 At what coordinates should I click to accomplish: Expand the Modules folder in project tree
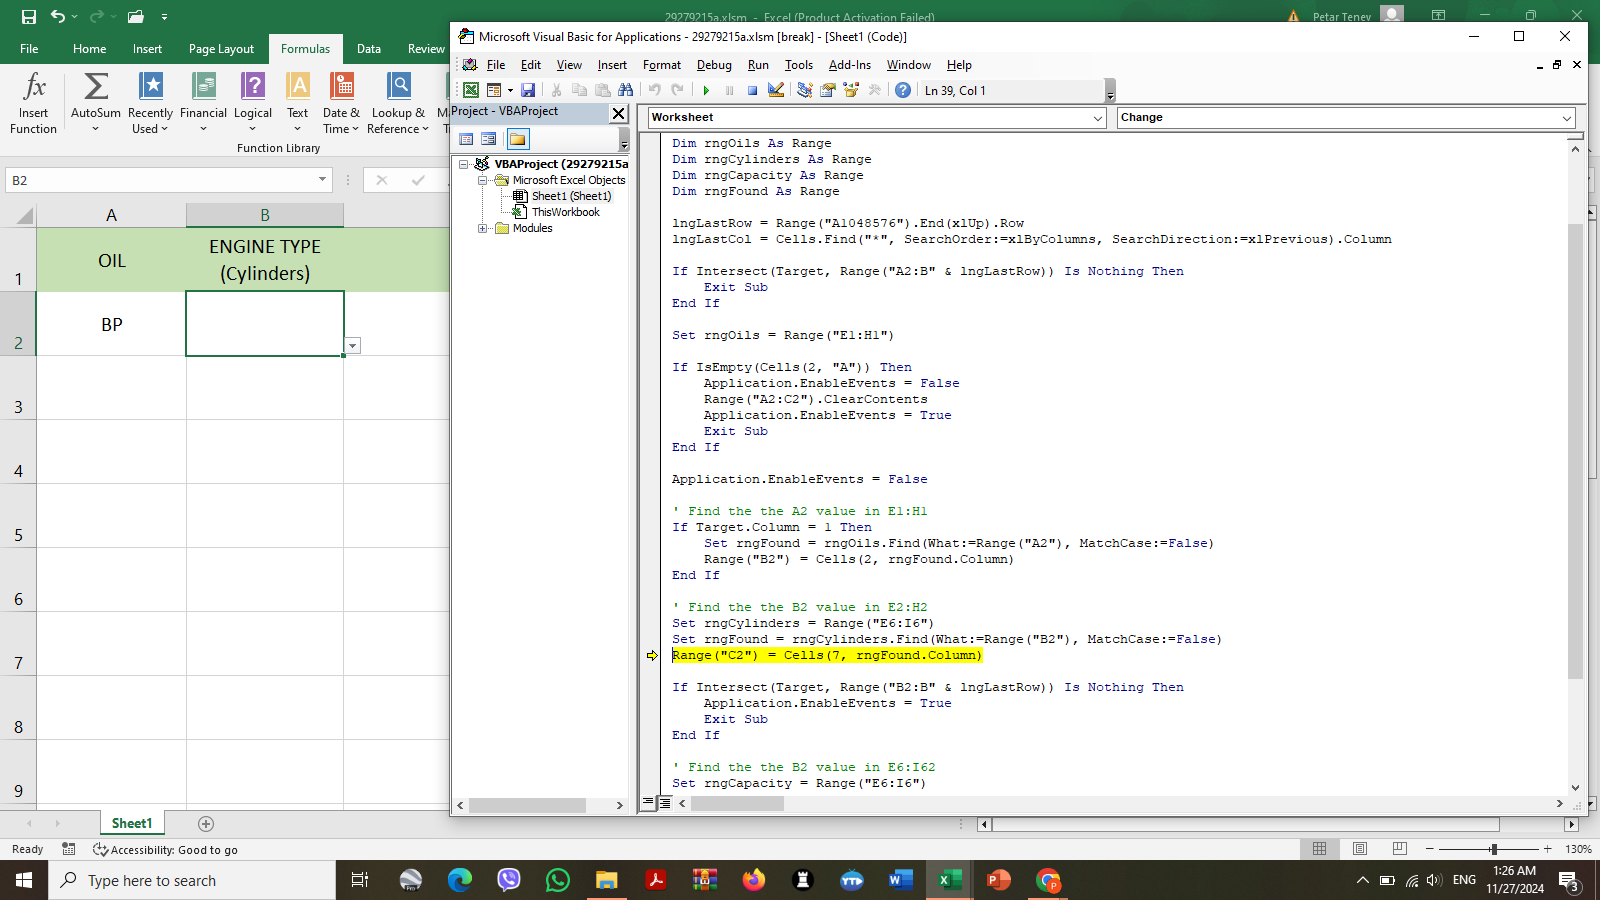[482, 228]
